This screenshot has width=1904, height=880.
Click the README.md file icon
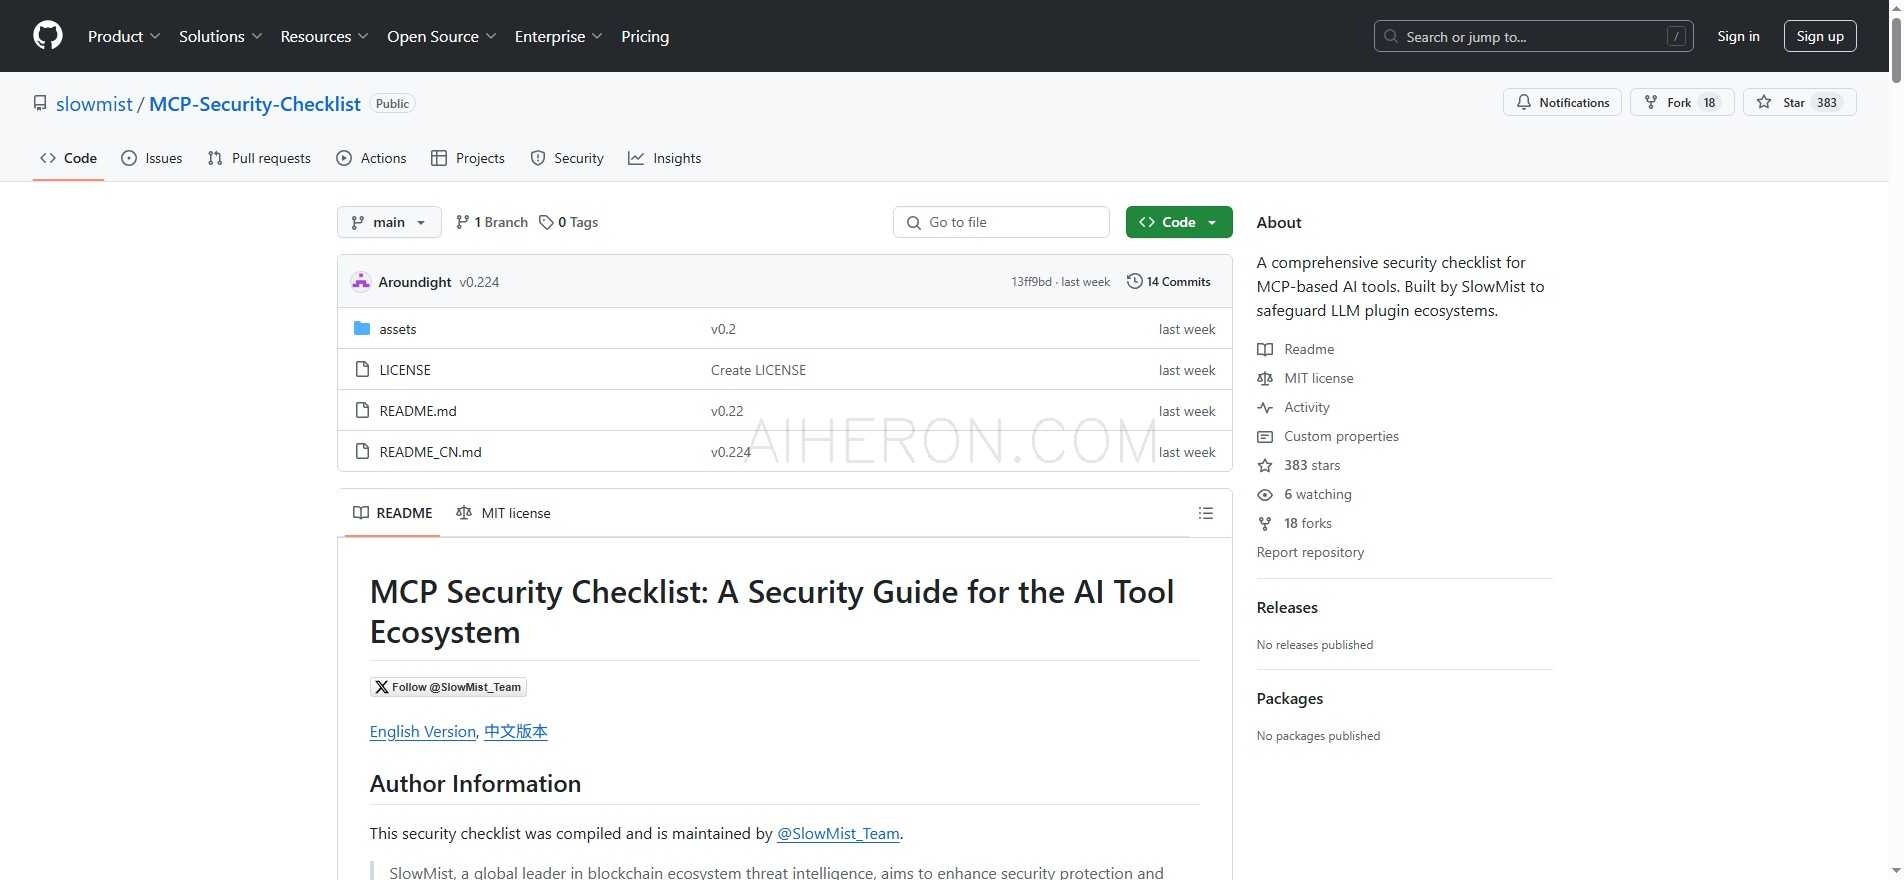[362, 411]
